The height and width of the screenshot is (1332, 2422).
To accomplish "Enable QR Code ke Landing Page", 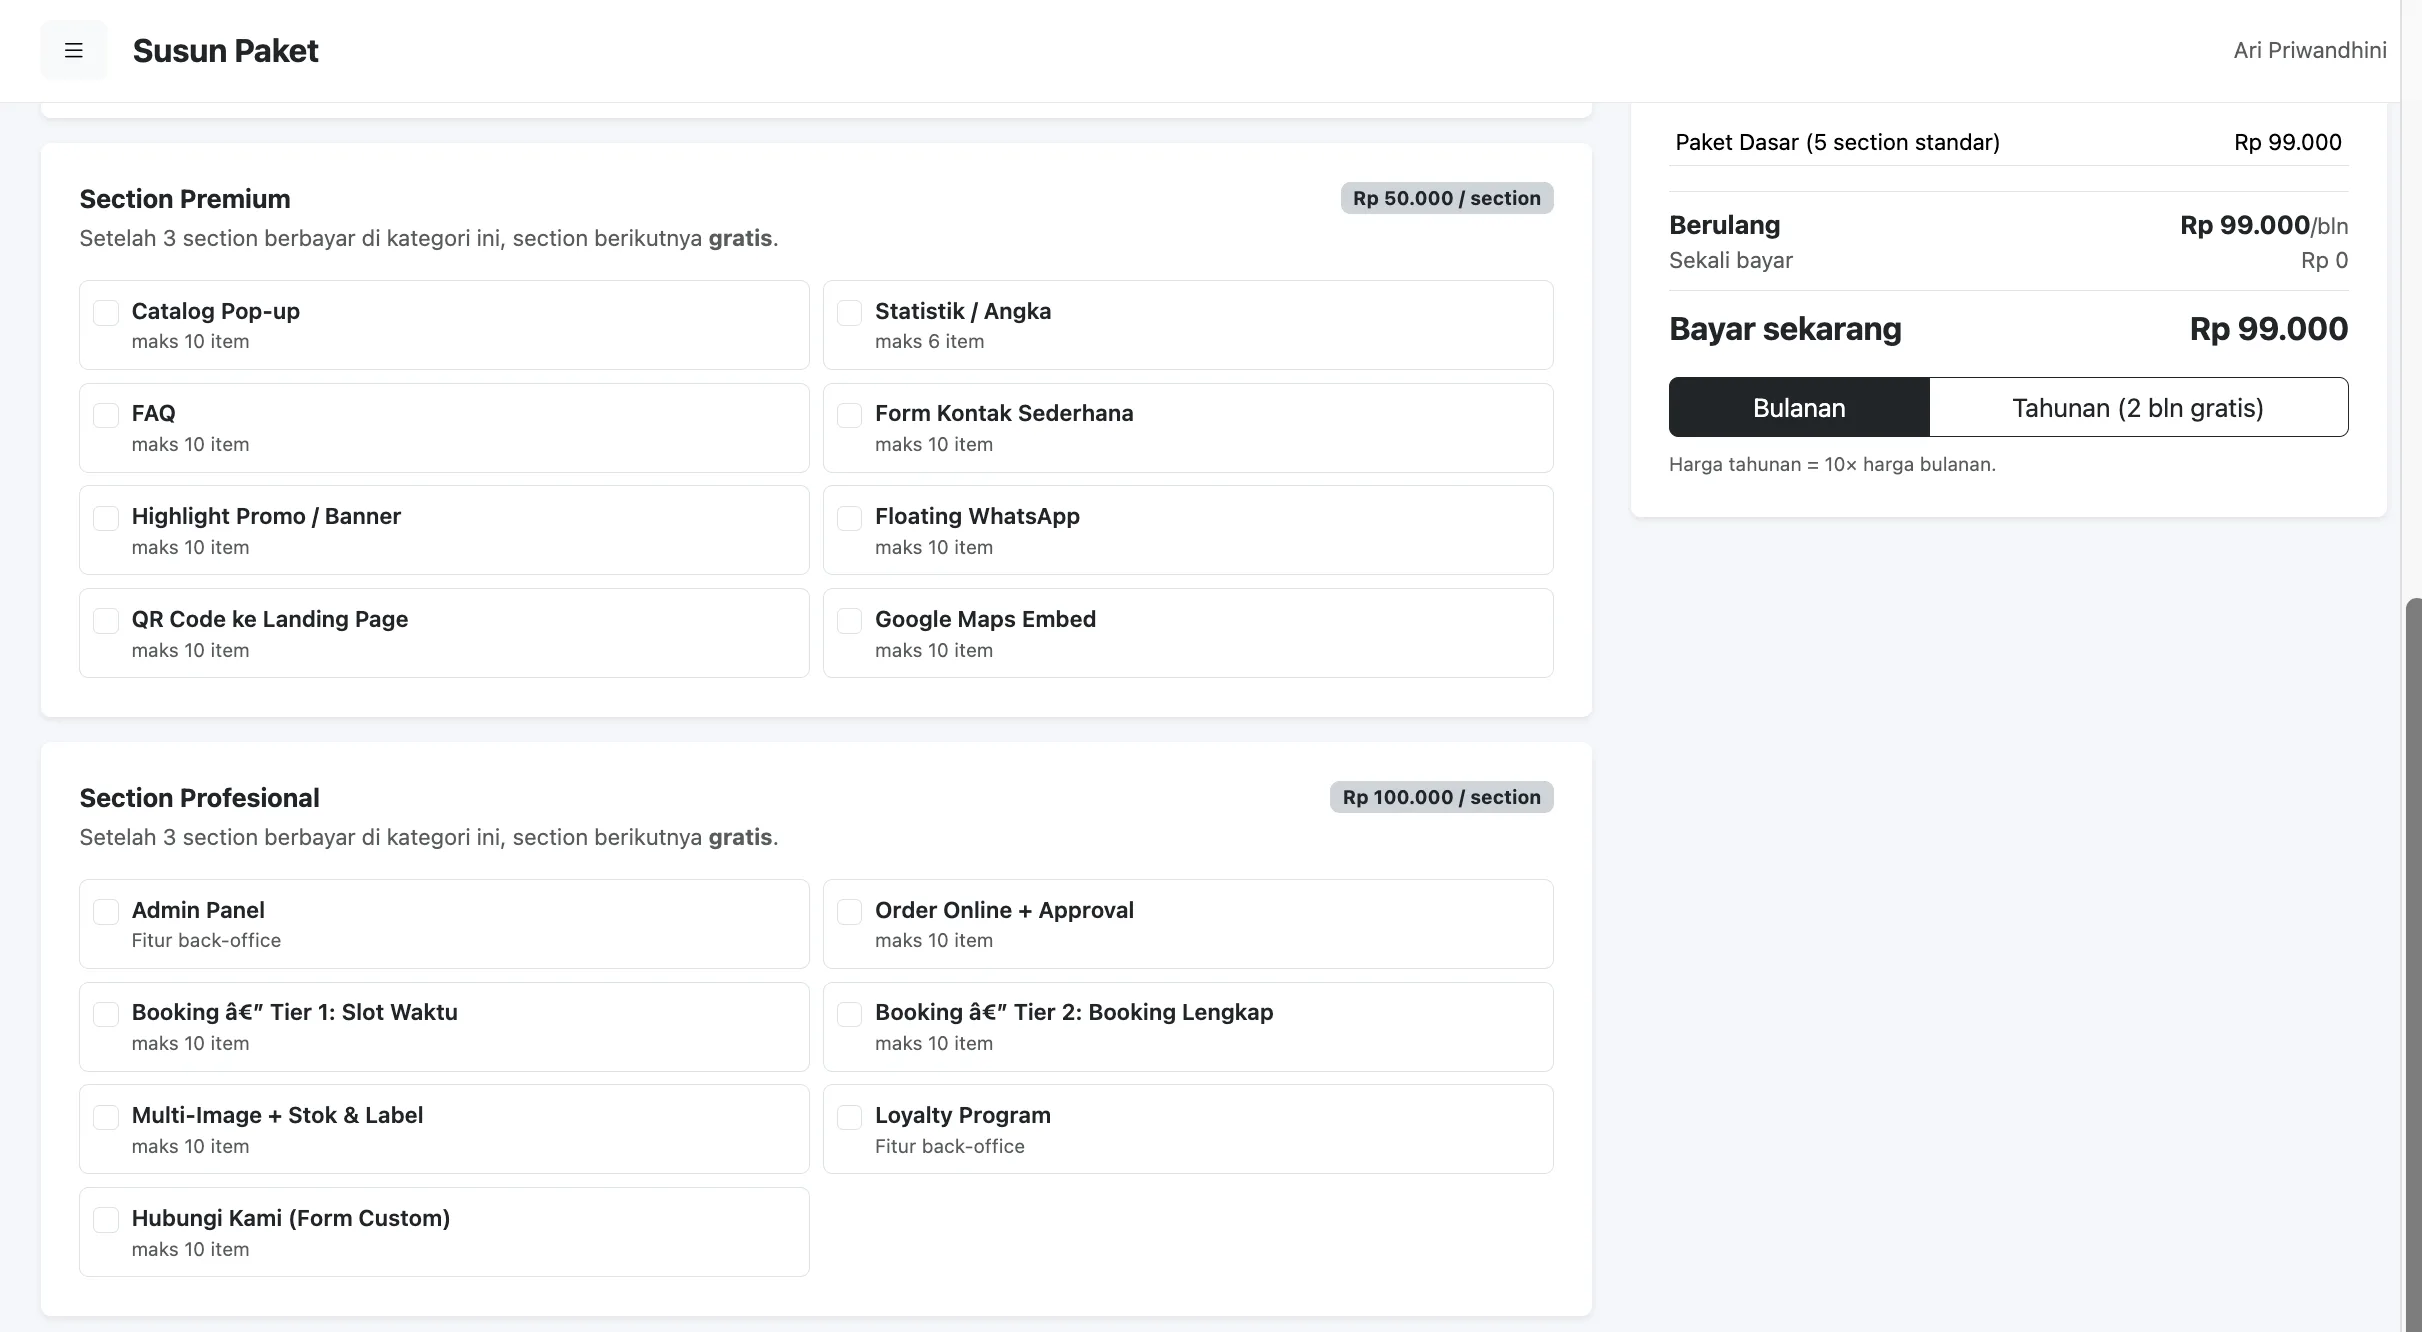I will [x=106, y=621].
